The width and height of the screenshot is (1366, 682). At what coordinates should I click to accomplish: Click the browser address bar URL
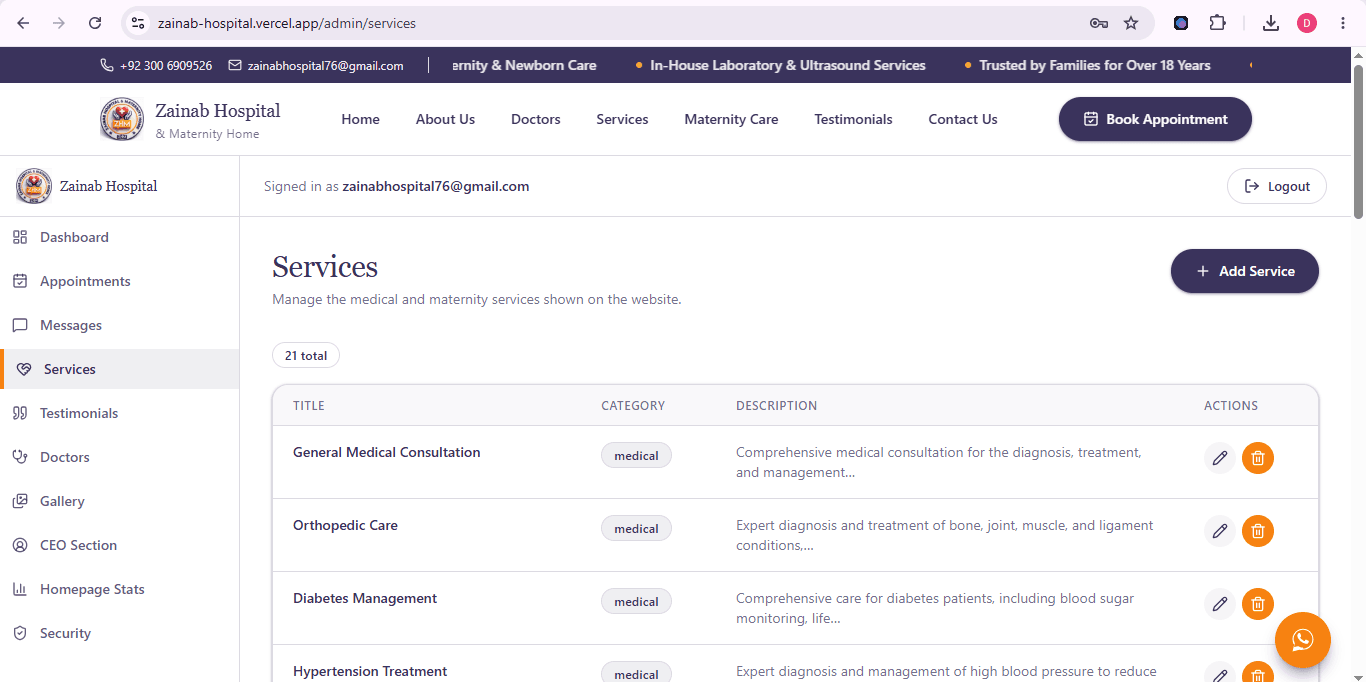click(287, 23)
